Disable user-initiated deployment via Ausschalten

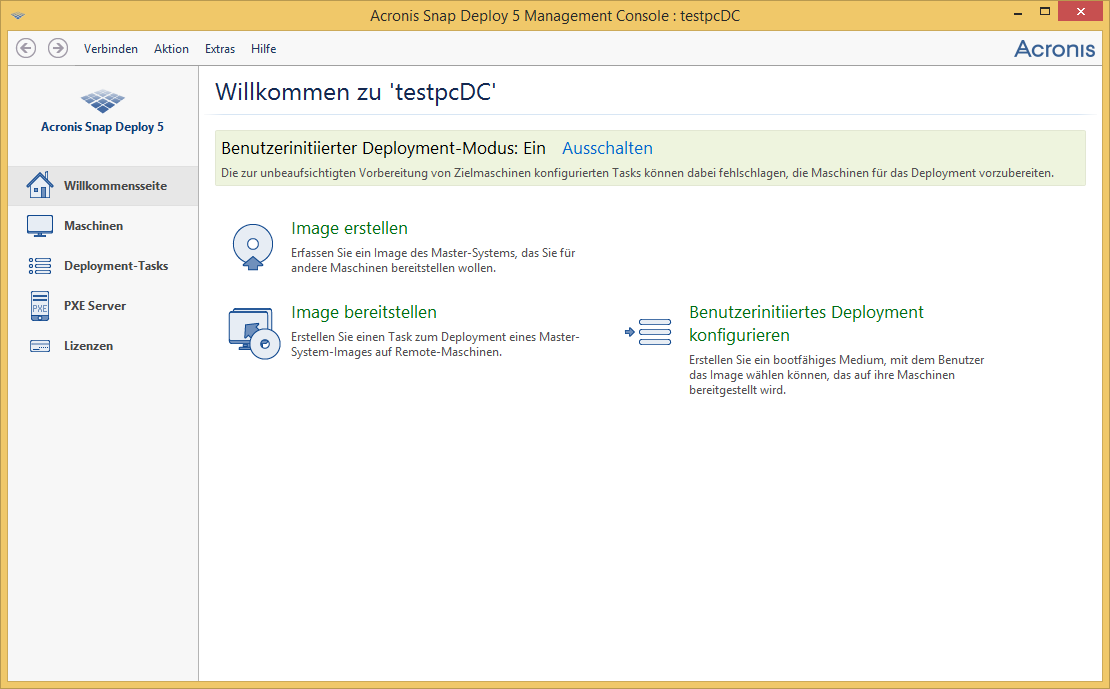(607, 147)
